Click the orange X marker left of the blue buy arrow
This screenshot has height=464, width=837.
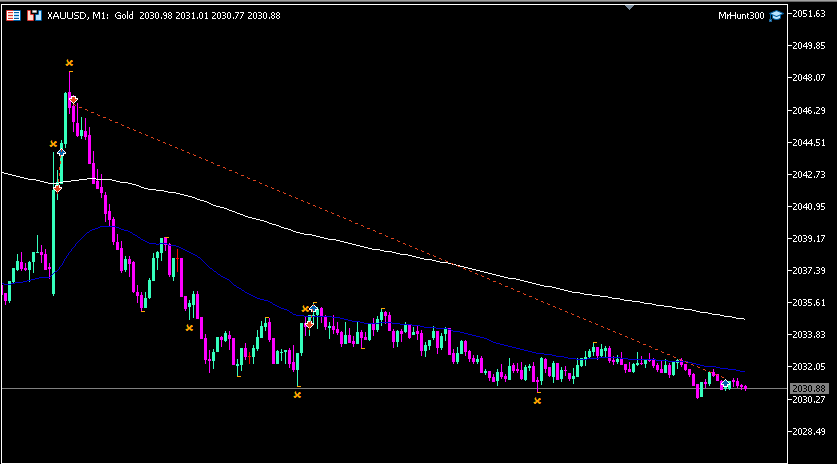[x=53, y=144]
